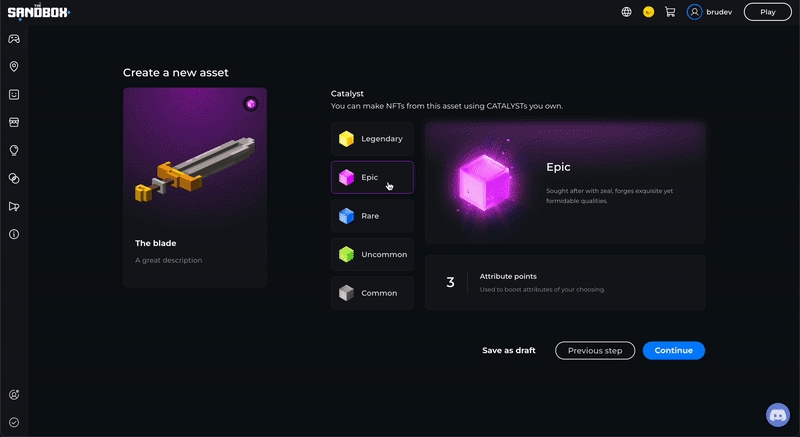Open the game controller sidebar icon
Screen dimensions: 800x437
pos(14,39)
